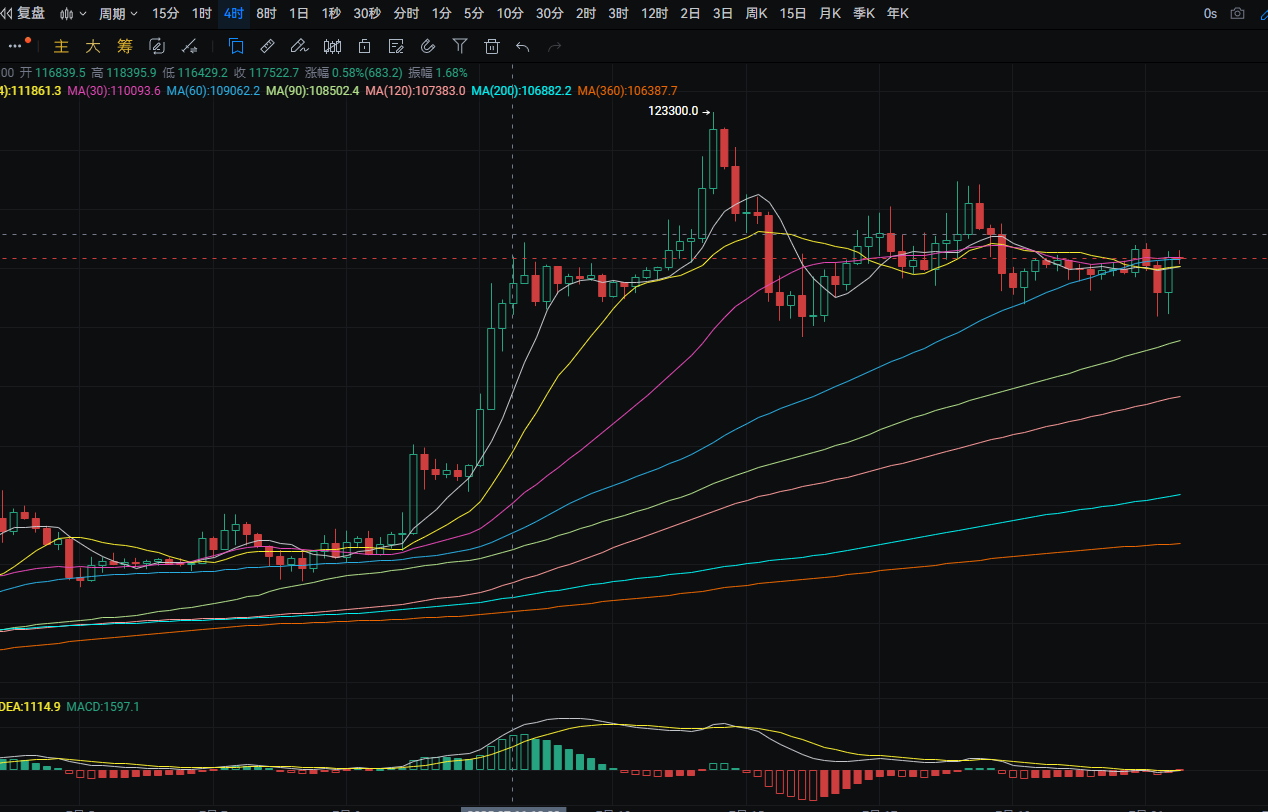1268x812 pixels.
Task: Toggle the 主 main-force indicator
Action: point(61,46)
